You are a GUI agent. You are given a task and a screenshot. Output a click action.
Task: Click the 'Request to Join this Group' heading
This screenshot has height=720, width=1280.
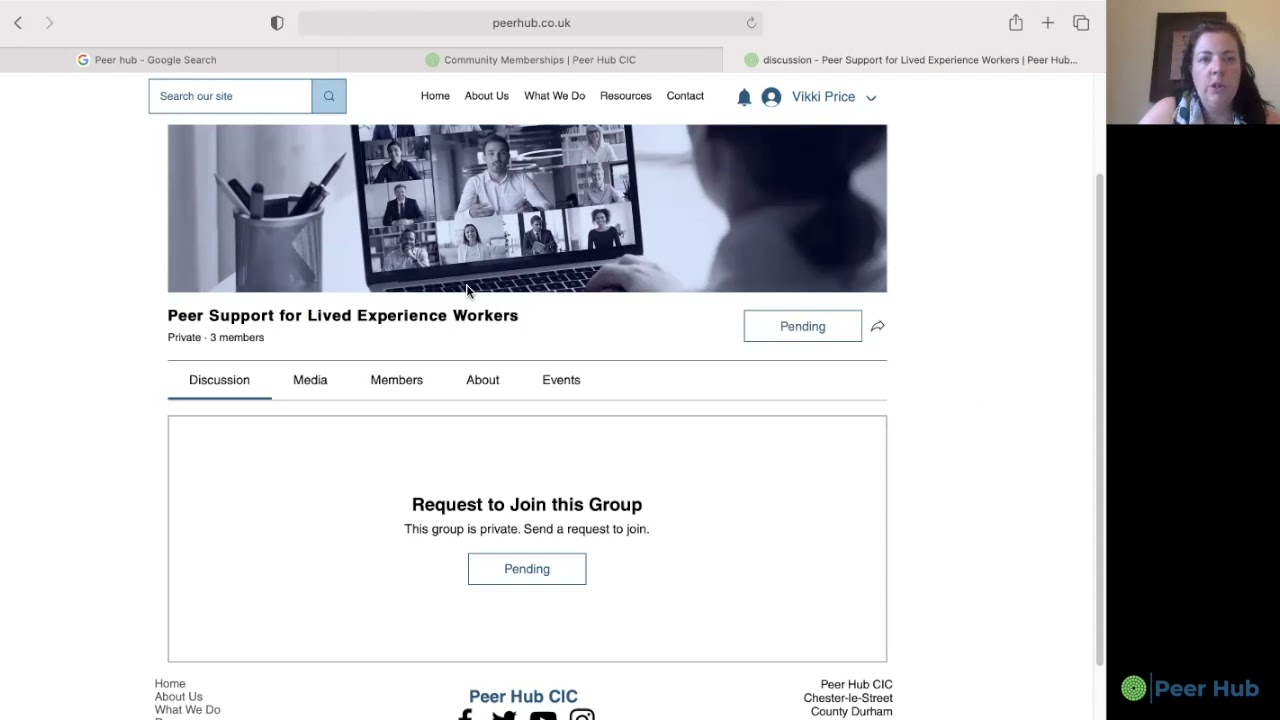527,505
